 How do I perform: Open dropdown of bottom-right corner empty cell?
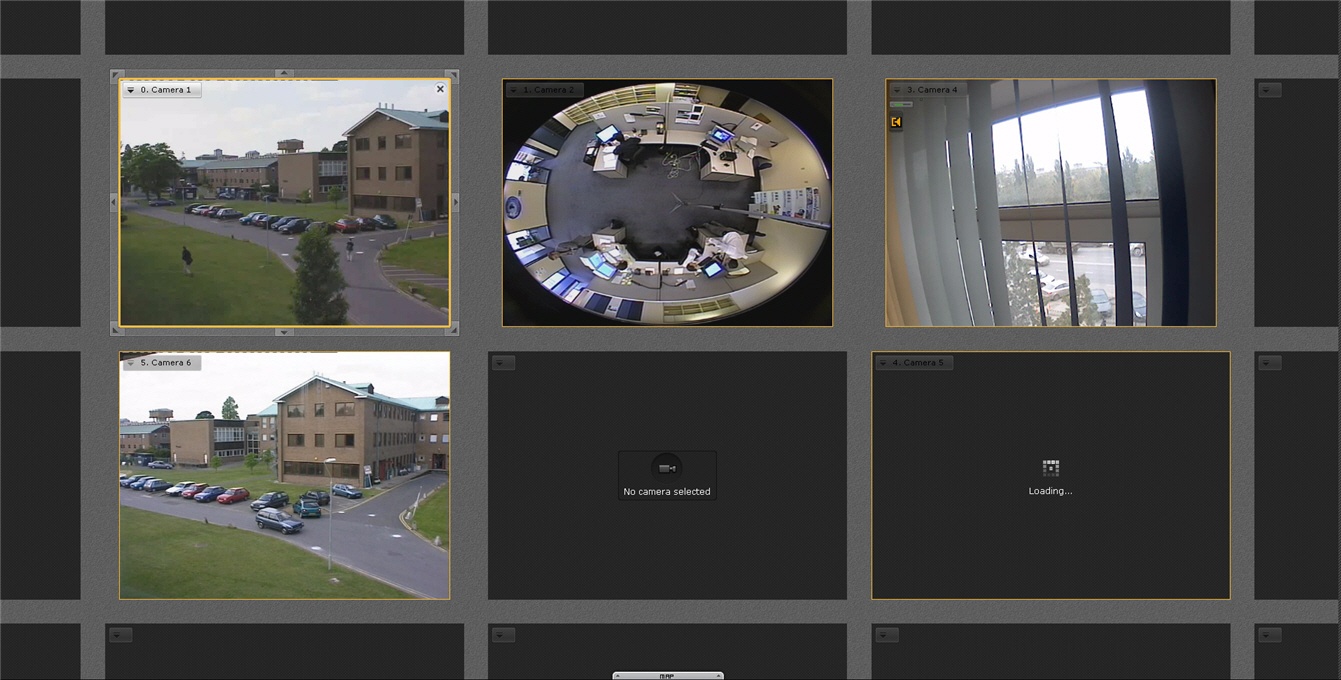1270,635
